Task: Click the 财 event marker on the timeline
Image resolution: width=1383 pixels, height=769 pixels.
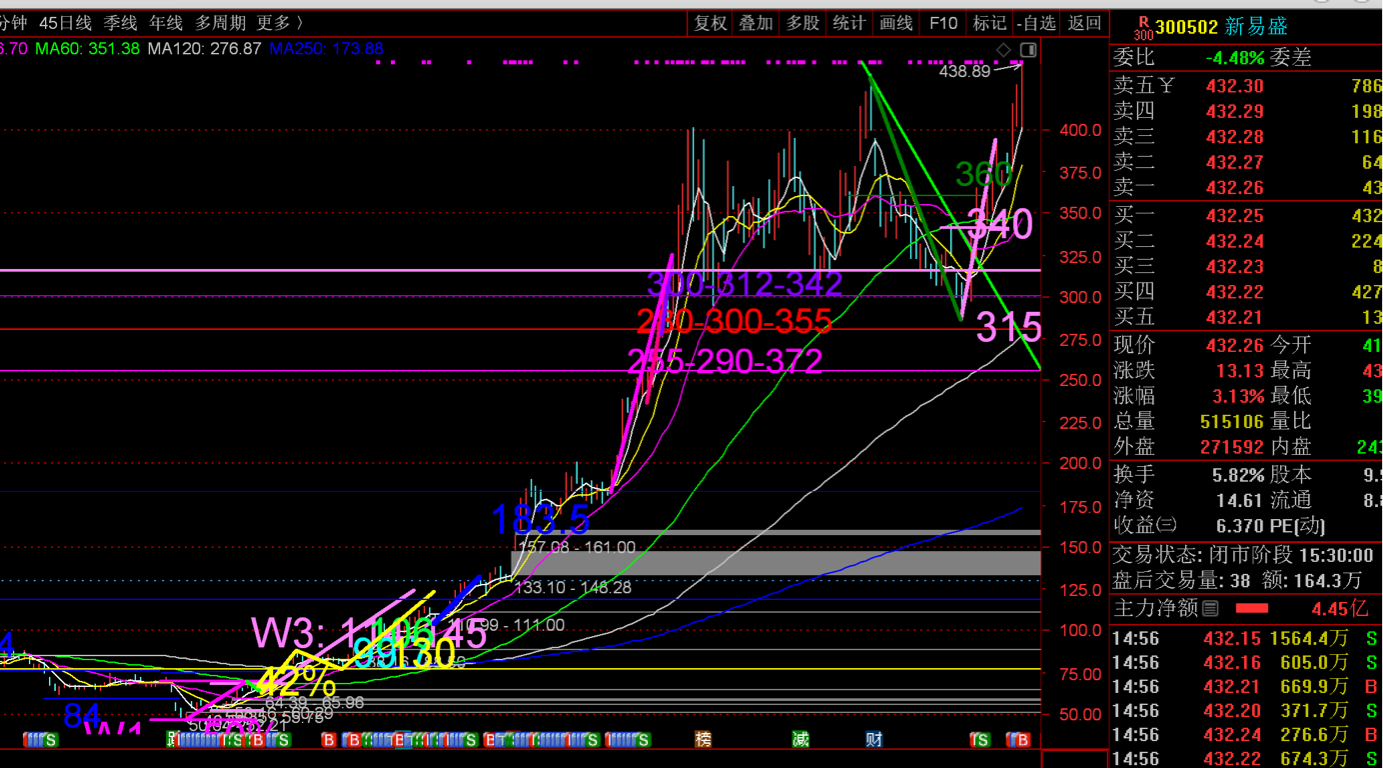Action: point(874,739)
